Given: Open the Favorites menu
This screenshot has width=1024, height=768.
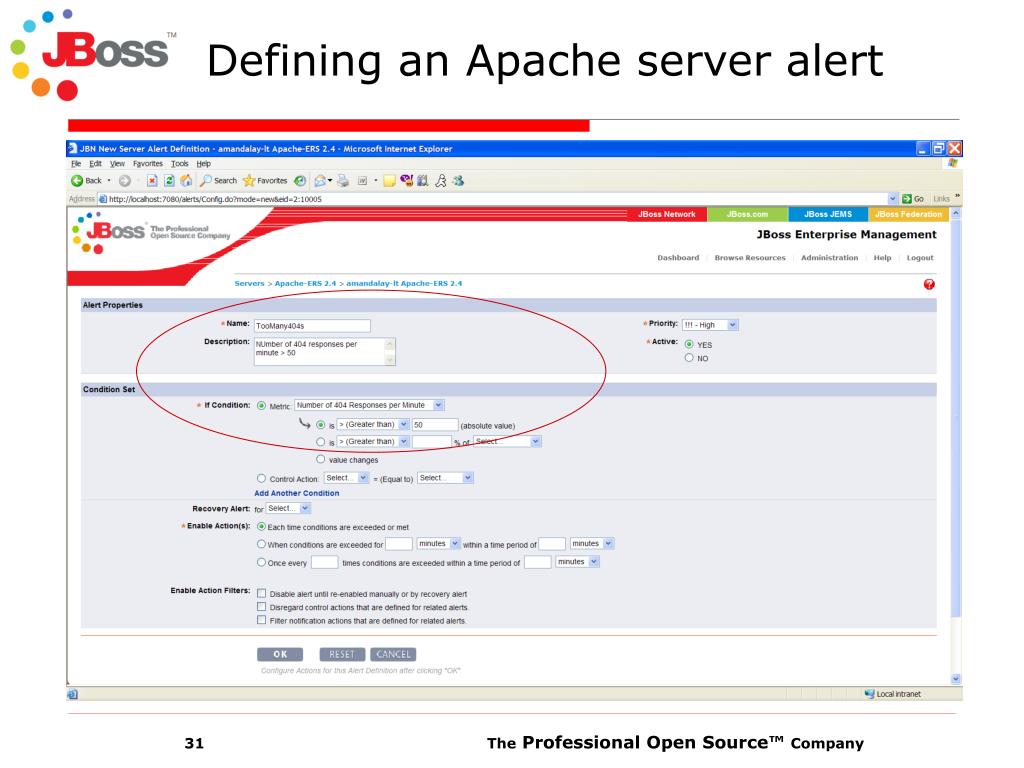Looking at the screenshot, I should point(148,164).
